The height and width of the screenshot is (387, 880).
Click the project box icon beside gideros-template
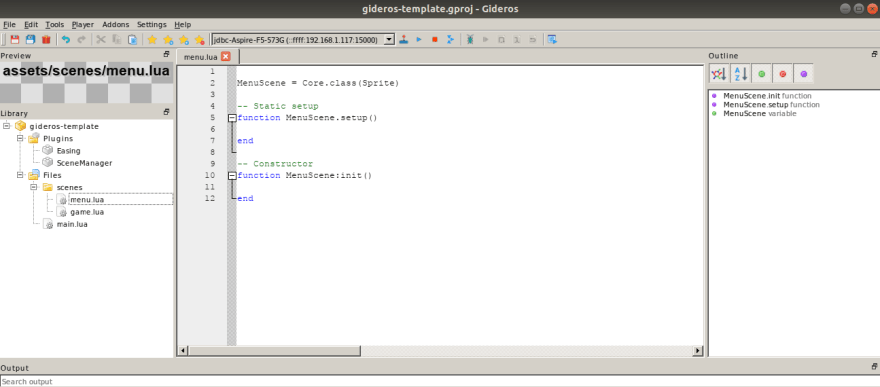(x=20, y=126)
